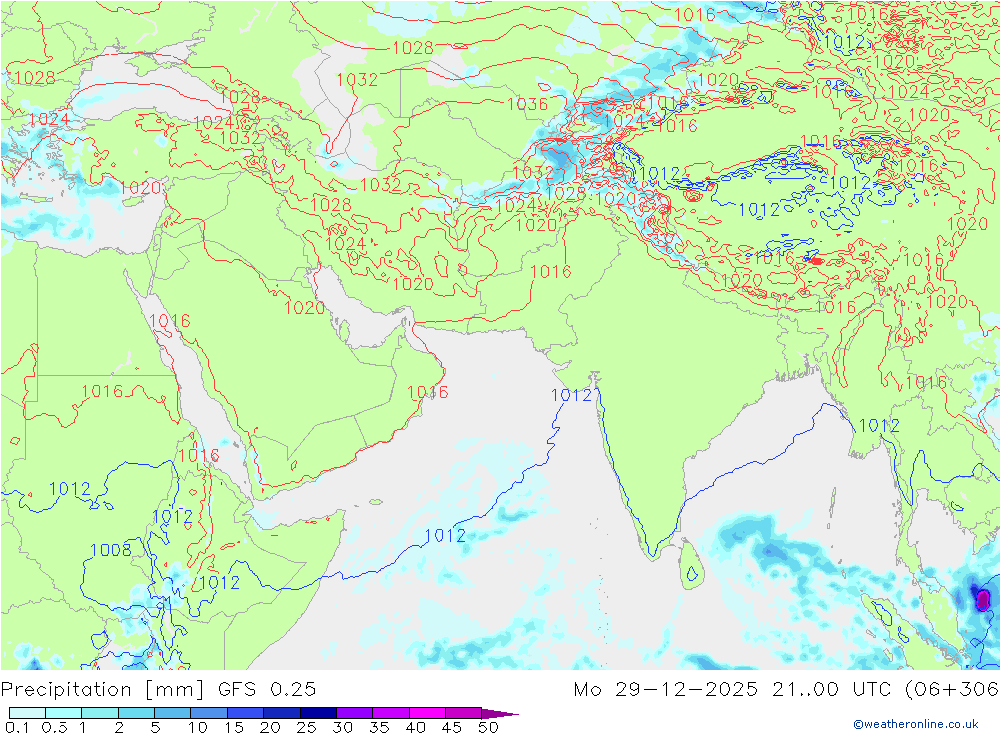Click the legend value label '25'

tap(307, 727)
